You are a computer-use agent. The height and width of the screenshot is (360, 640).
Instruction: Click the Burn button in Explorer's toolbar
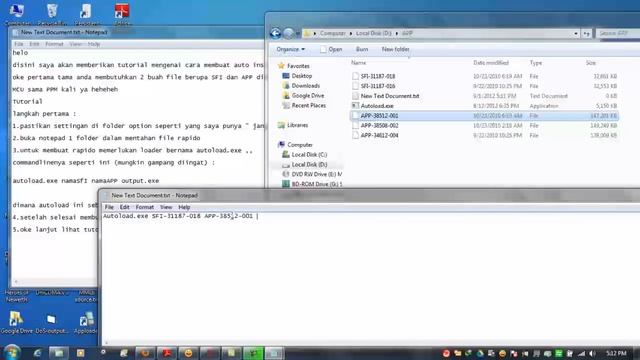[x=362, y=49]
